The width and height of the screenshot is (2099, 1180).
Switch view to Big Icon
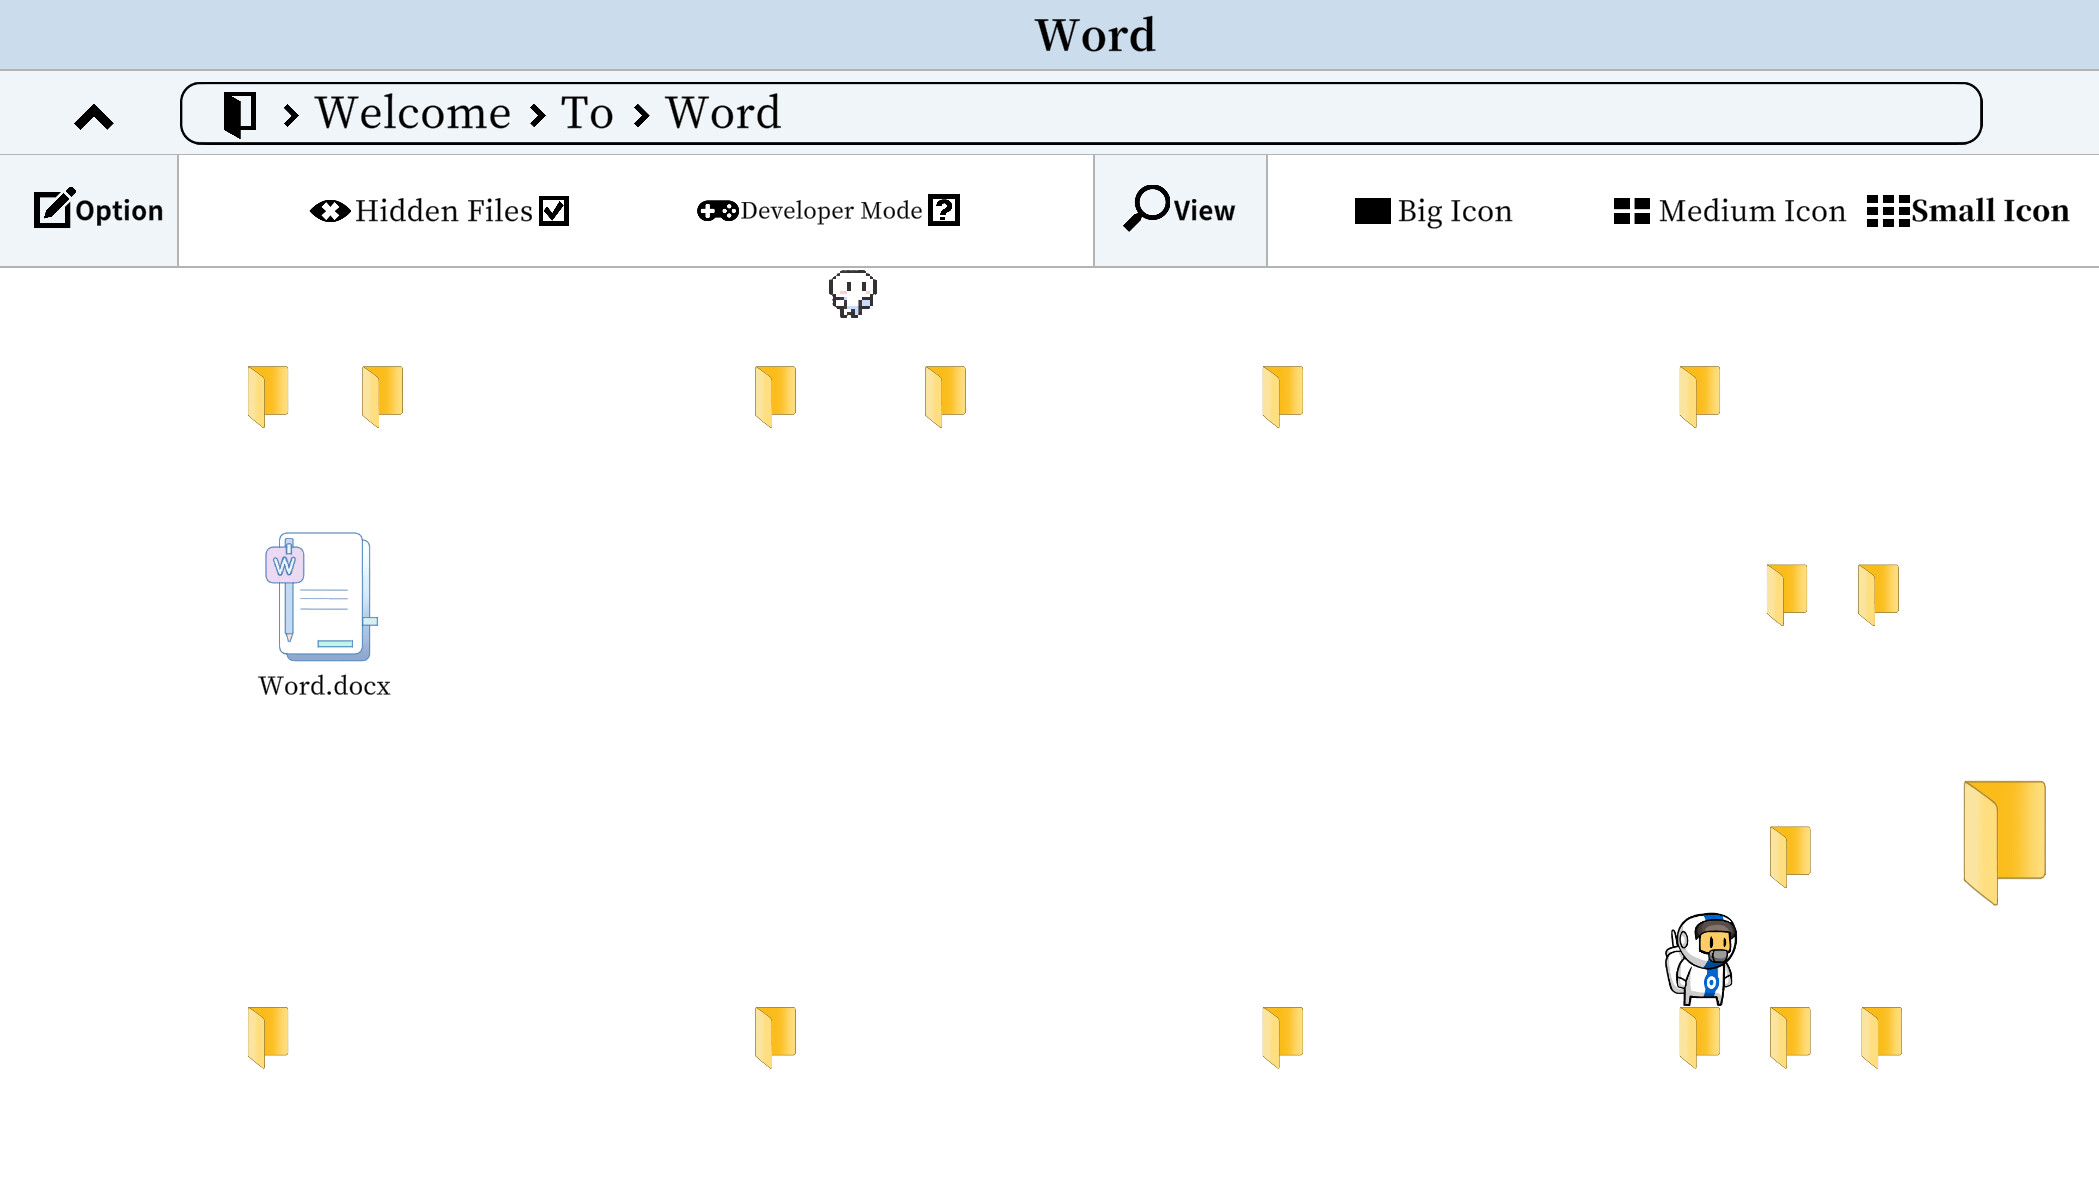point(1434,211)
